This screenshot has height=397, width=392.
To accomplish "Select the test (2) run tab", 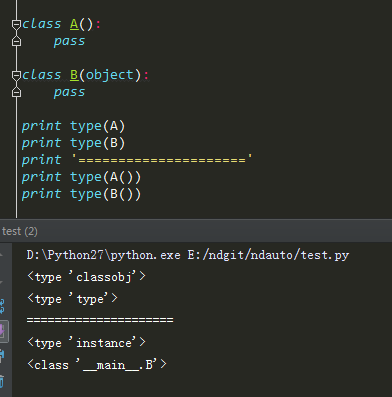I will click(20, 231).
